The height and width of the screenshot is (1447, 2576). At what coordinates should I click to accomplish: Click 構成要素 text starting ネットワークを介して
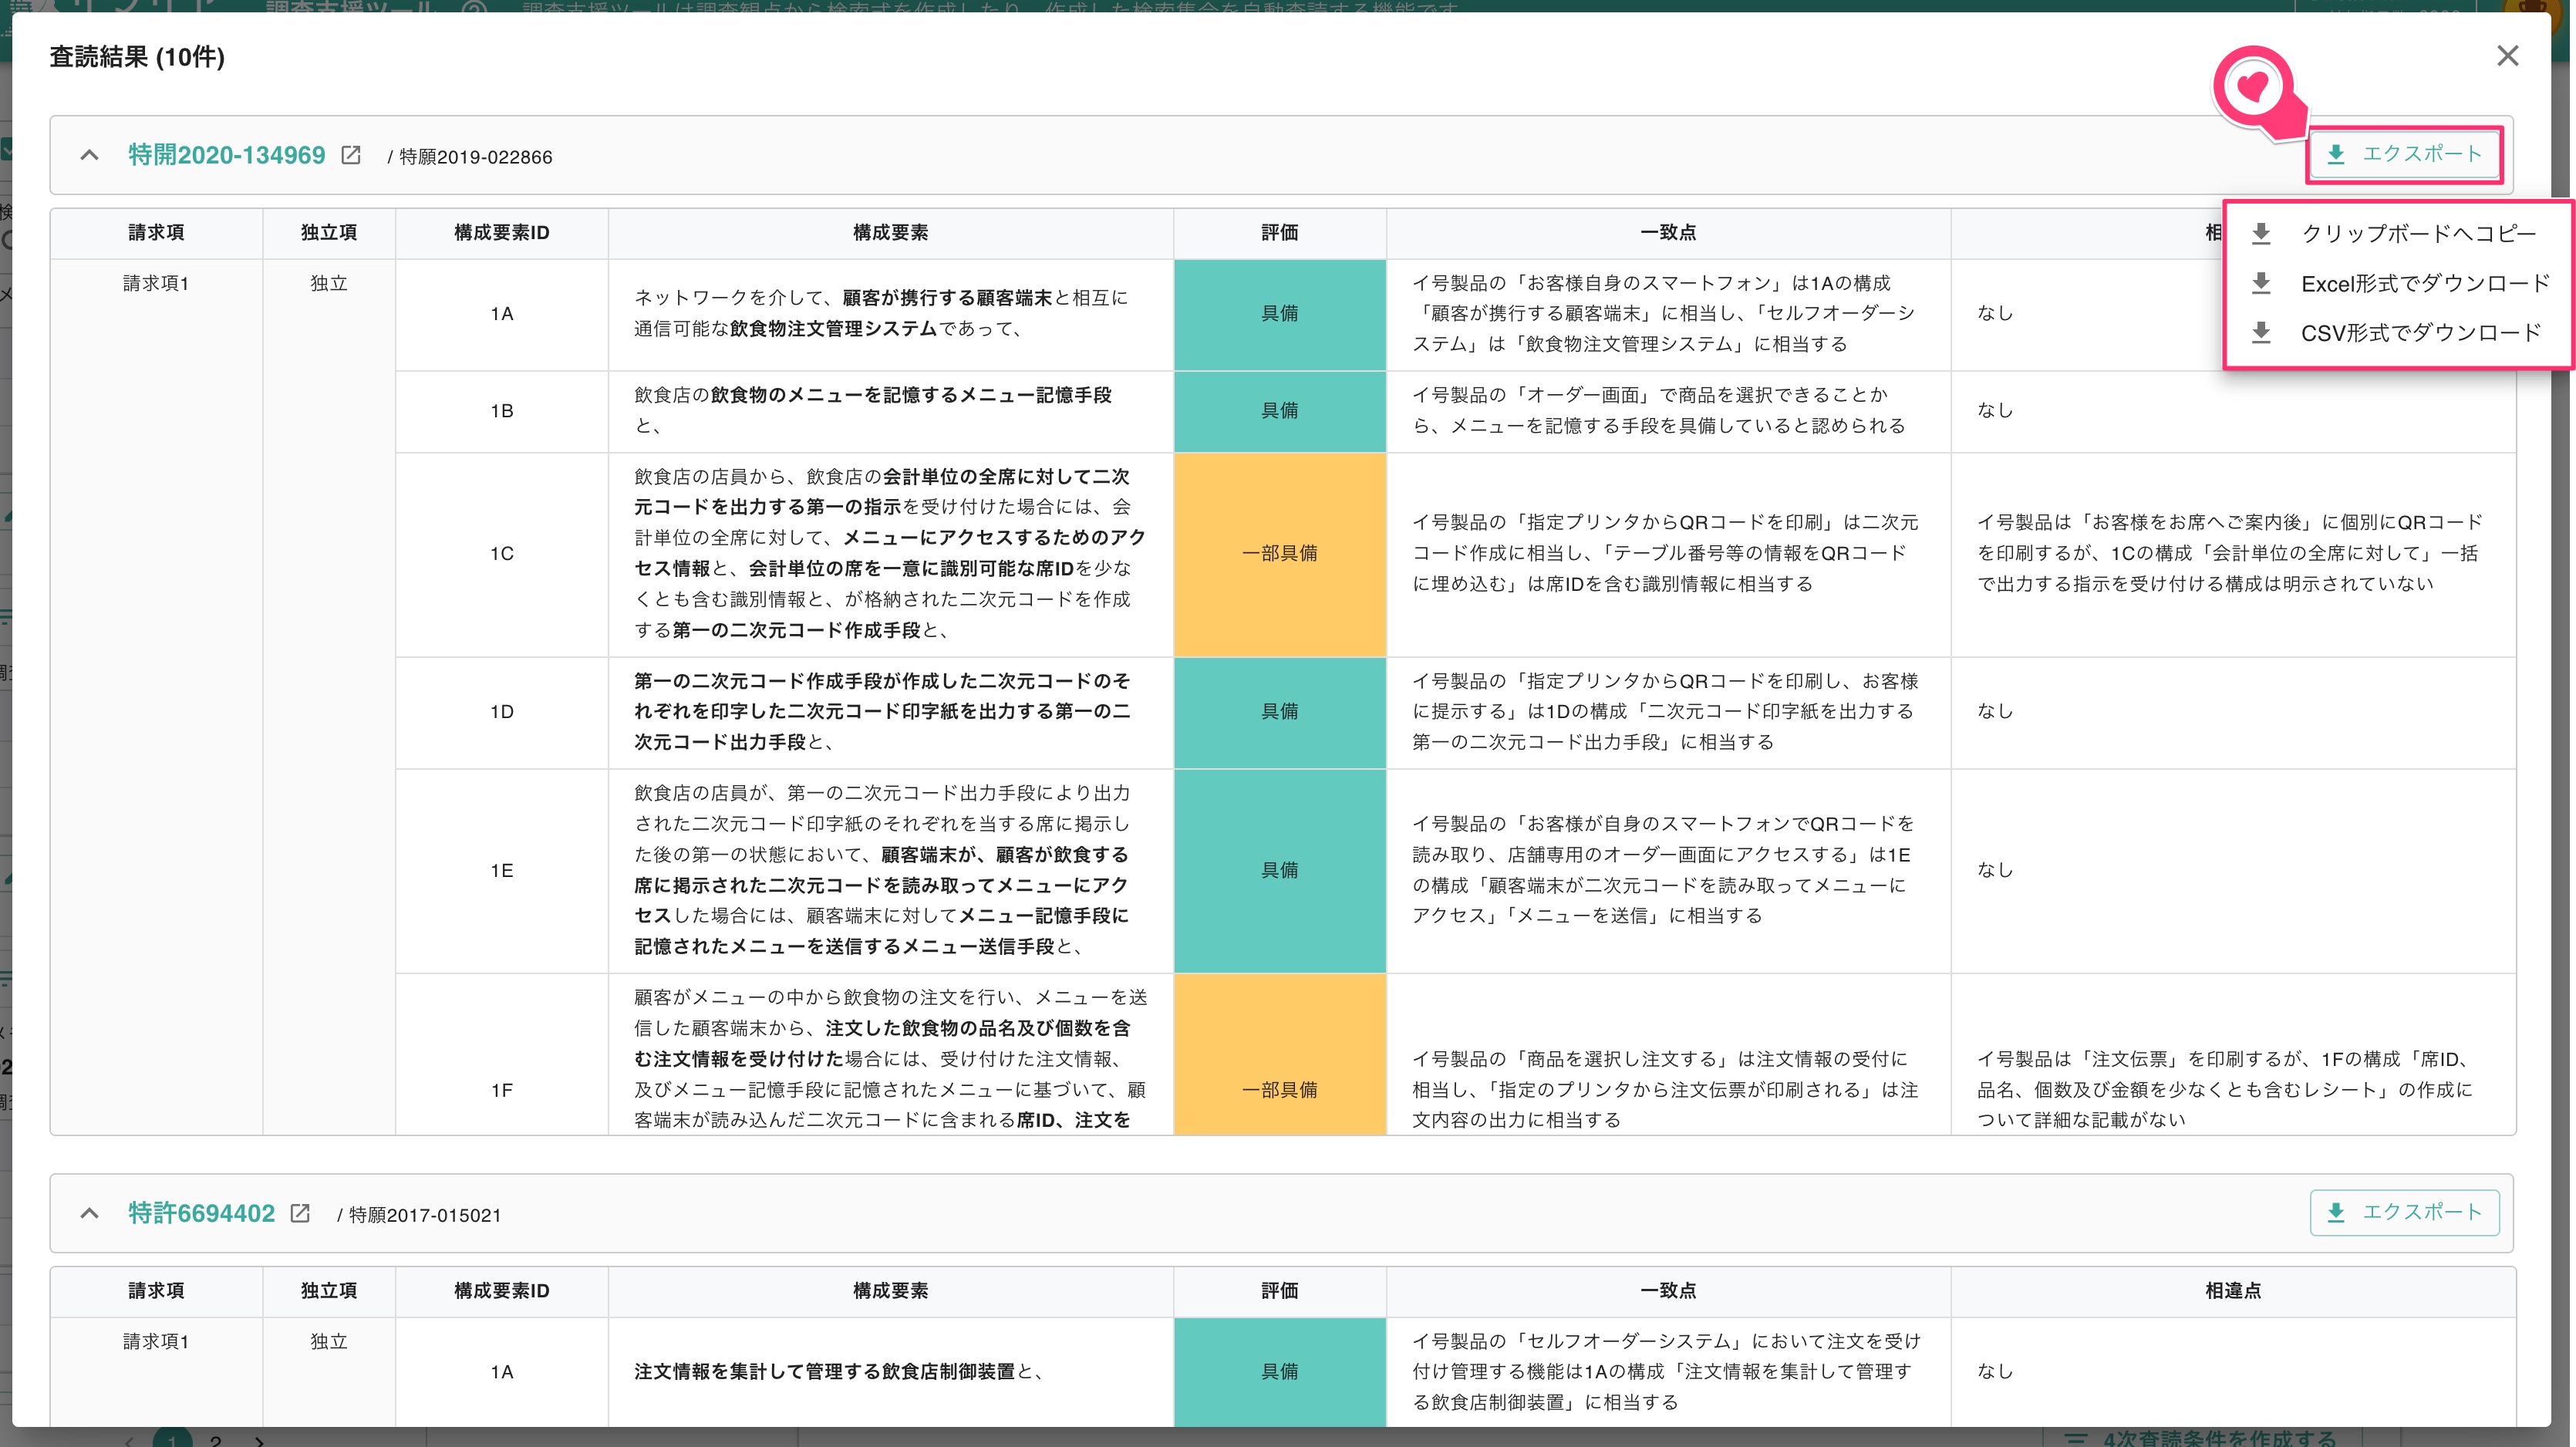(881, 314)
